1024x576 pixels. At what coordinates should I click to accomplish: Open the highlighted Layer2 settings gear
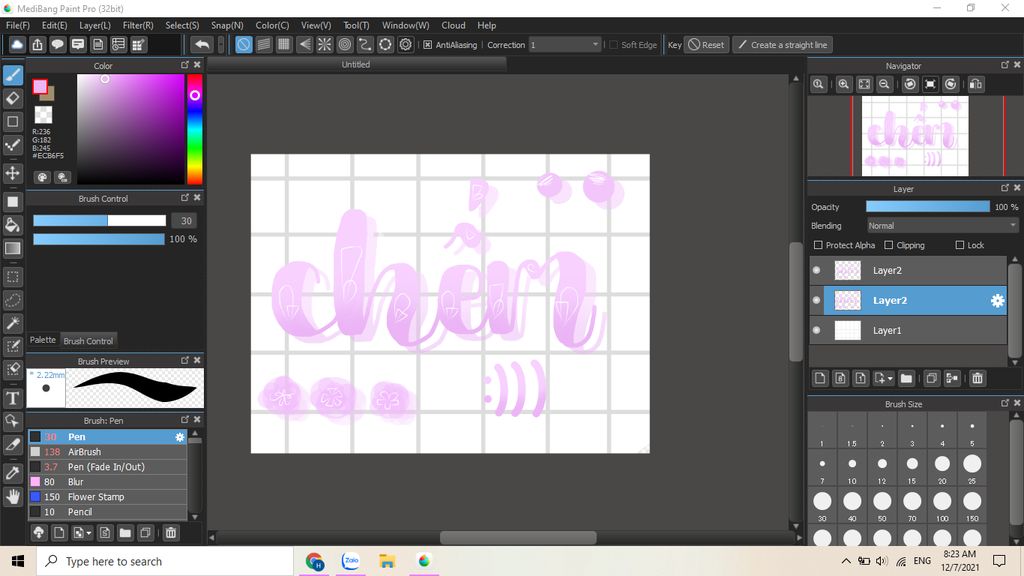click(997, 300)
